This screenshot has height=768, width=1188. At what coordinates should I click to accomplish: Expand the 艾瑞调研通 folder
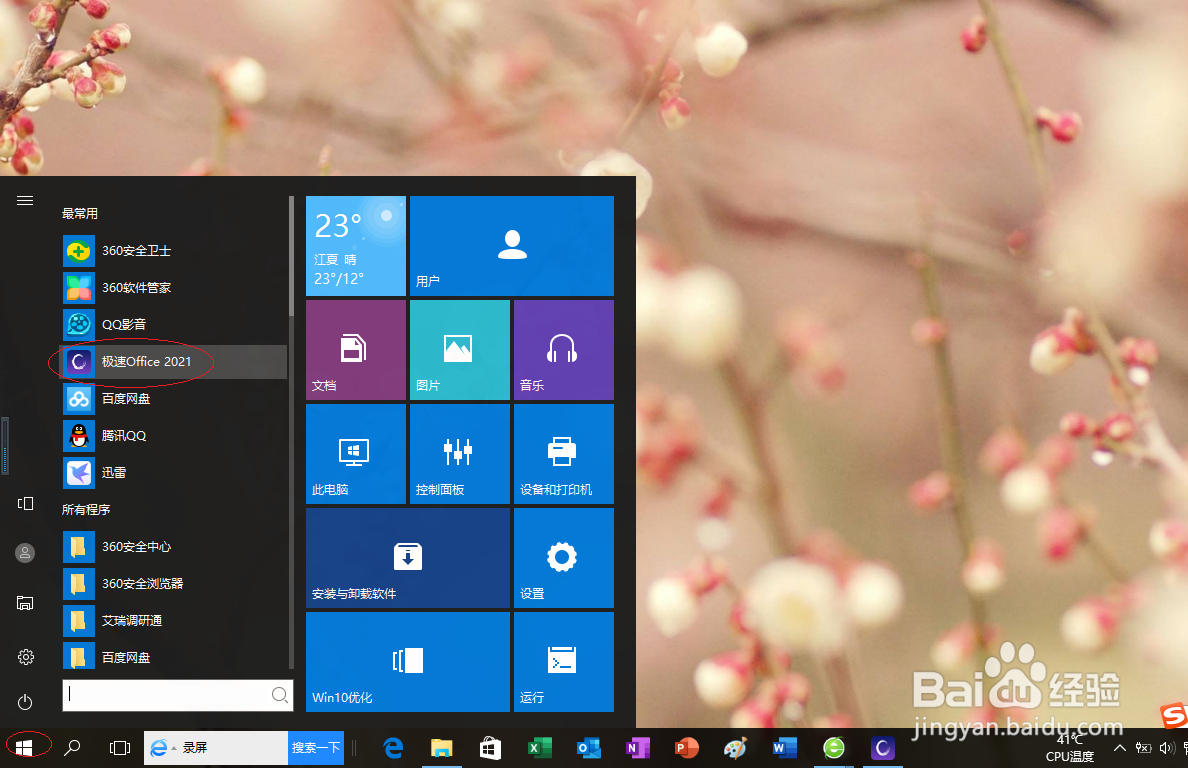coord(174,621)
